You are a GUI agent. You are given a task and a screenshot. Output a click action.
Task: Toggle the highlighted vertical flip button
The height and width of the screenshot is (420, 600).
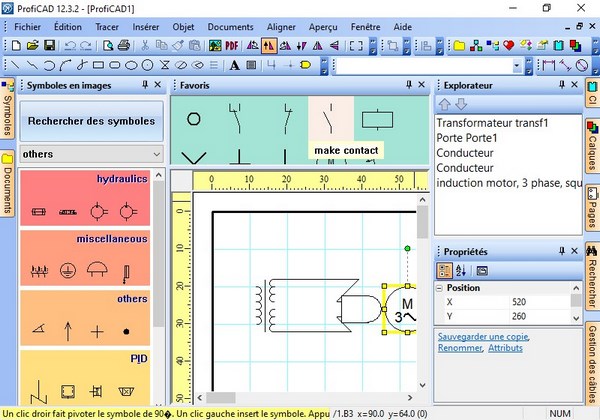tap(269, 46)
